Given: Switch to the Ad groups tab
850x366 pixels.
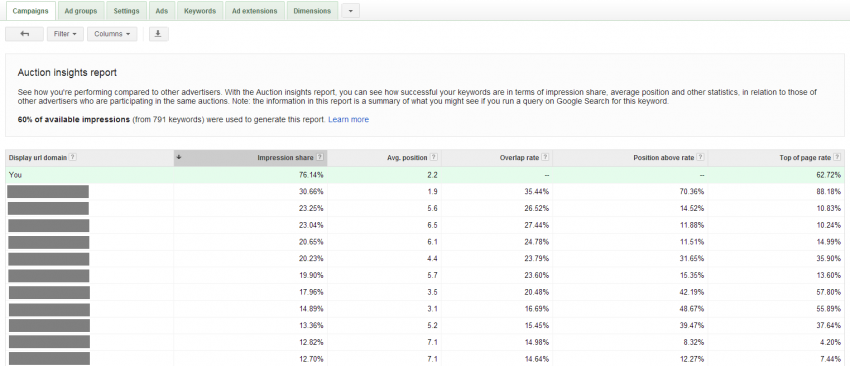Looking at the screenshot, I should [81, 11].
